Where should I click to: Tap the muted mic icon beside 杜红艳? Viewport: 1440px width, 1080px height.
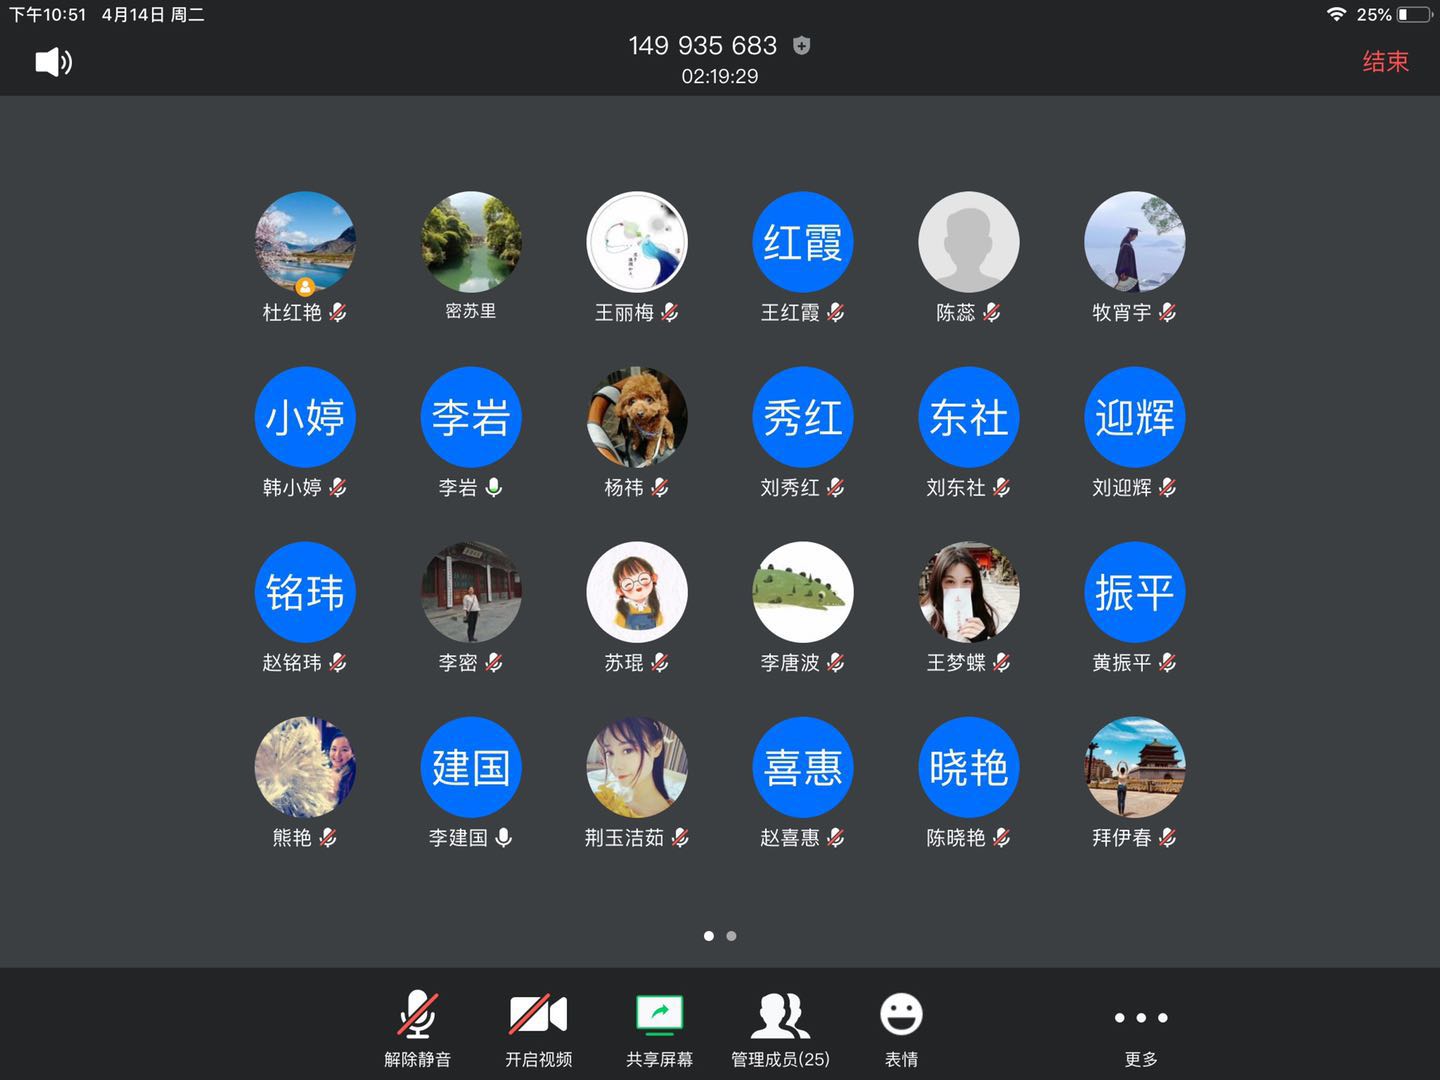pos(338,312)
